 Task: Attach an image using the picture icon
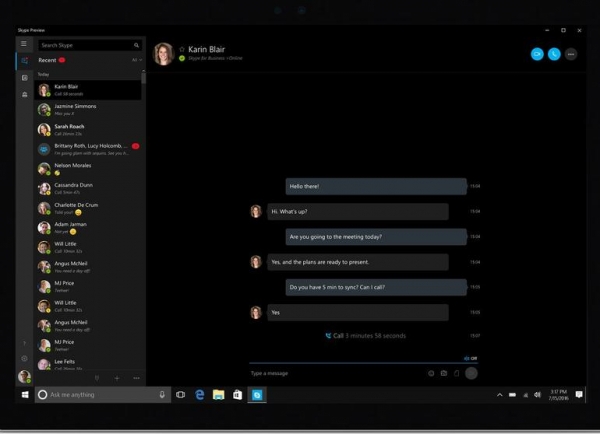pyautogui.click(x=444, y=373)
